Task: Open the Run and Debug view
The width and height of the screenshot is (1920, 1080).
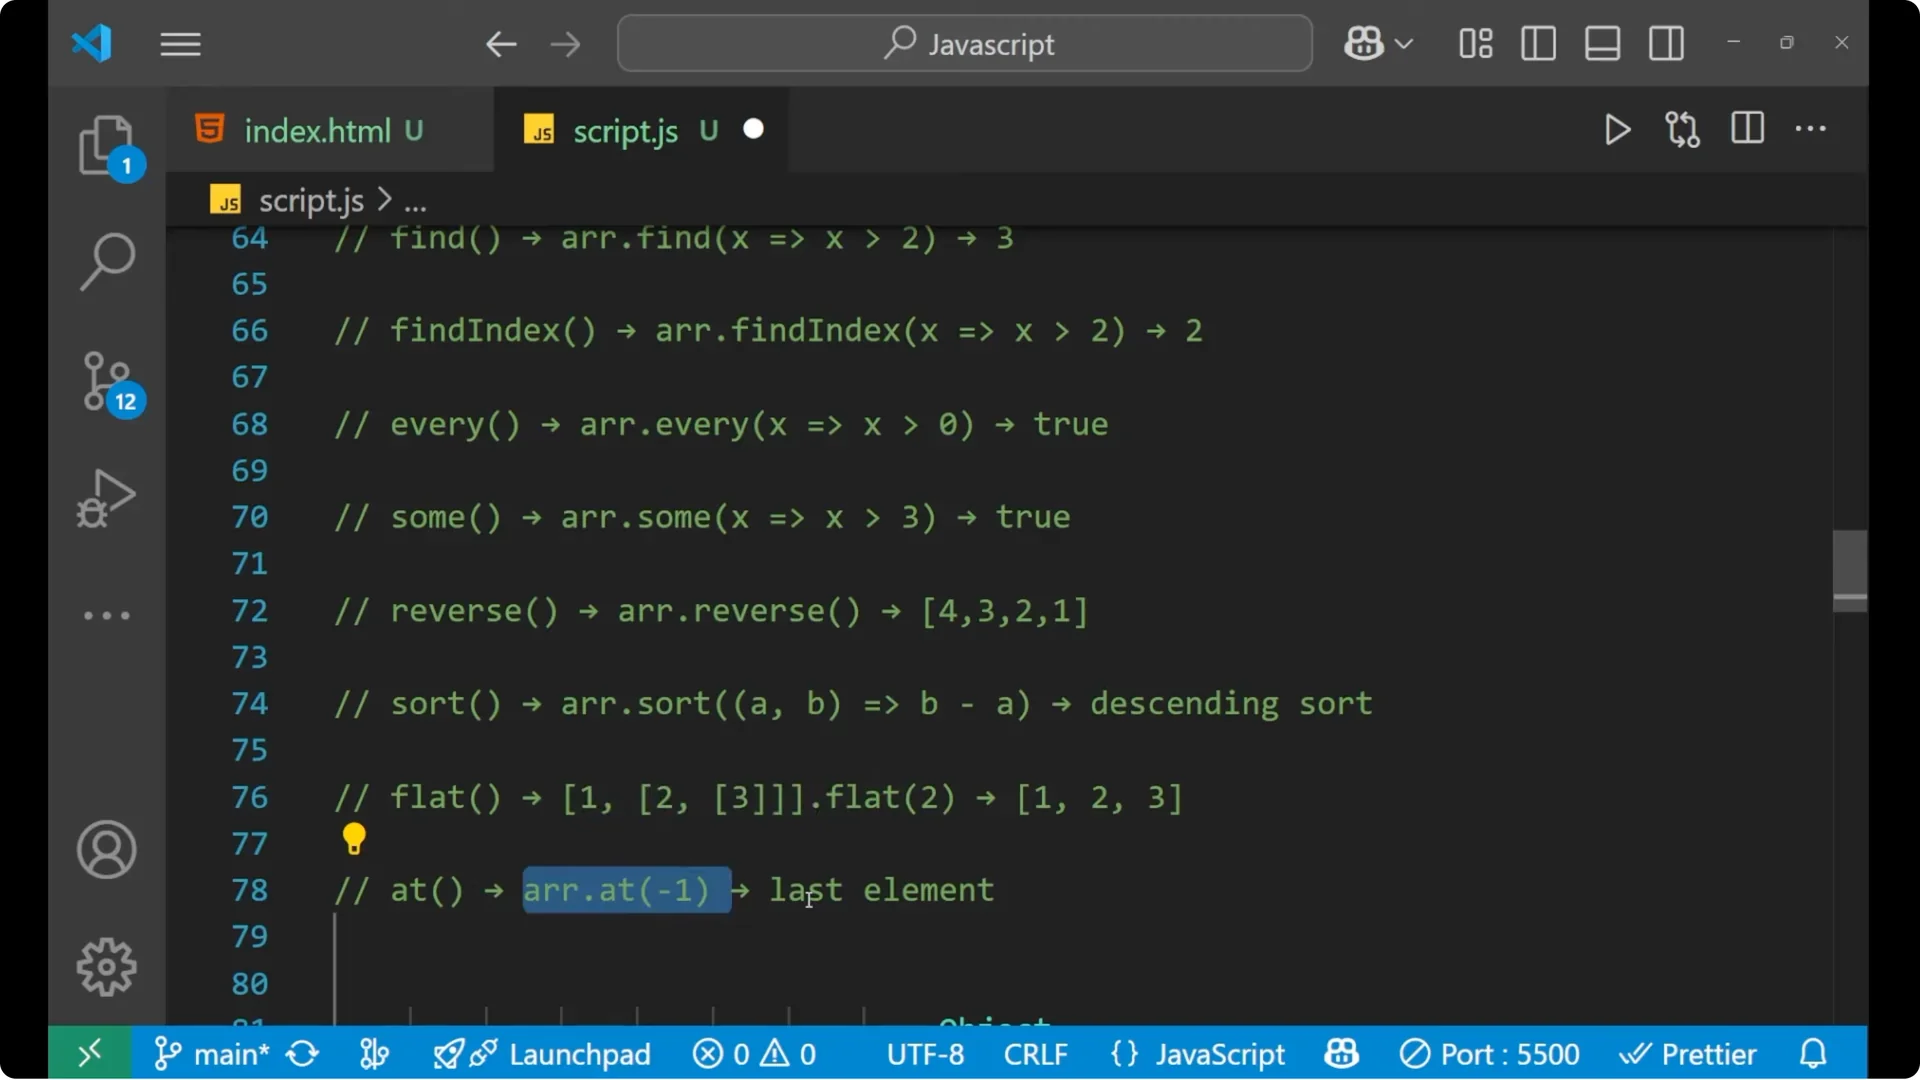Action: 105,498
